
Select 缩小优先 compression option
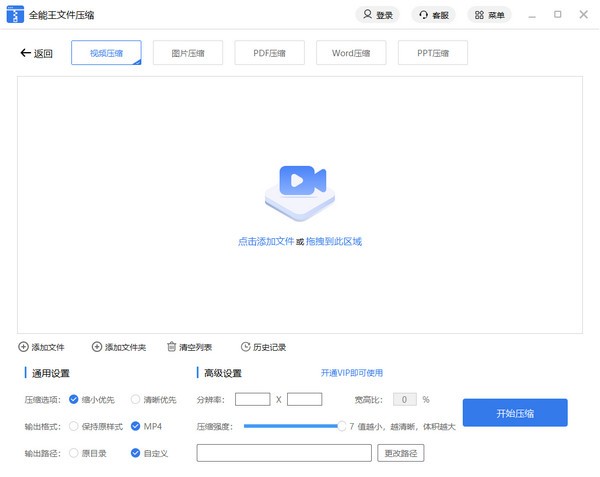74,399
